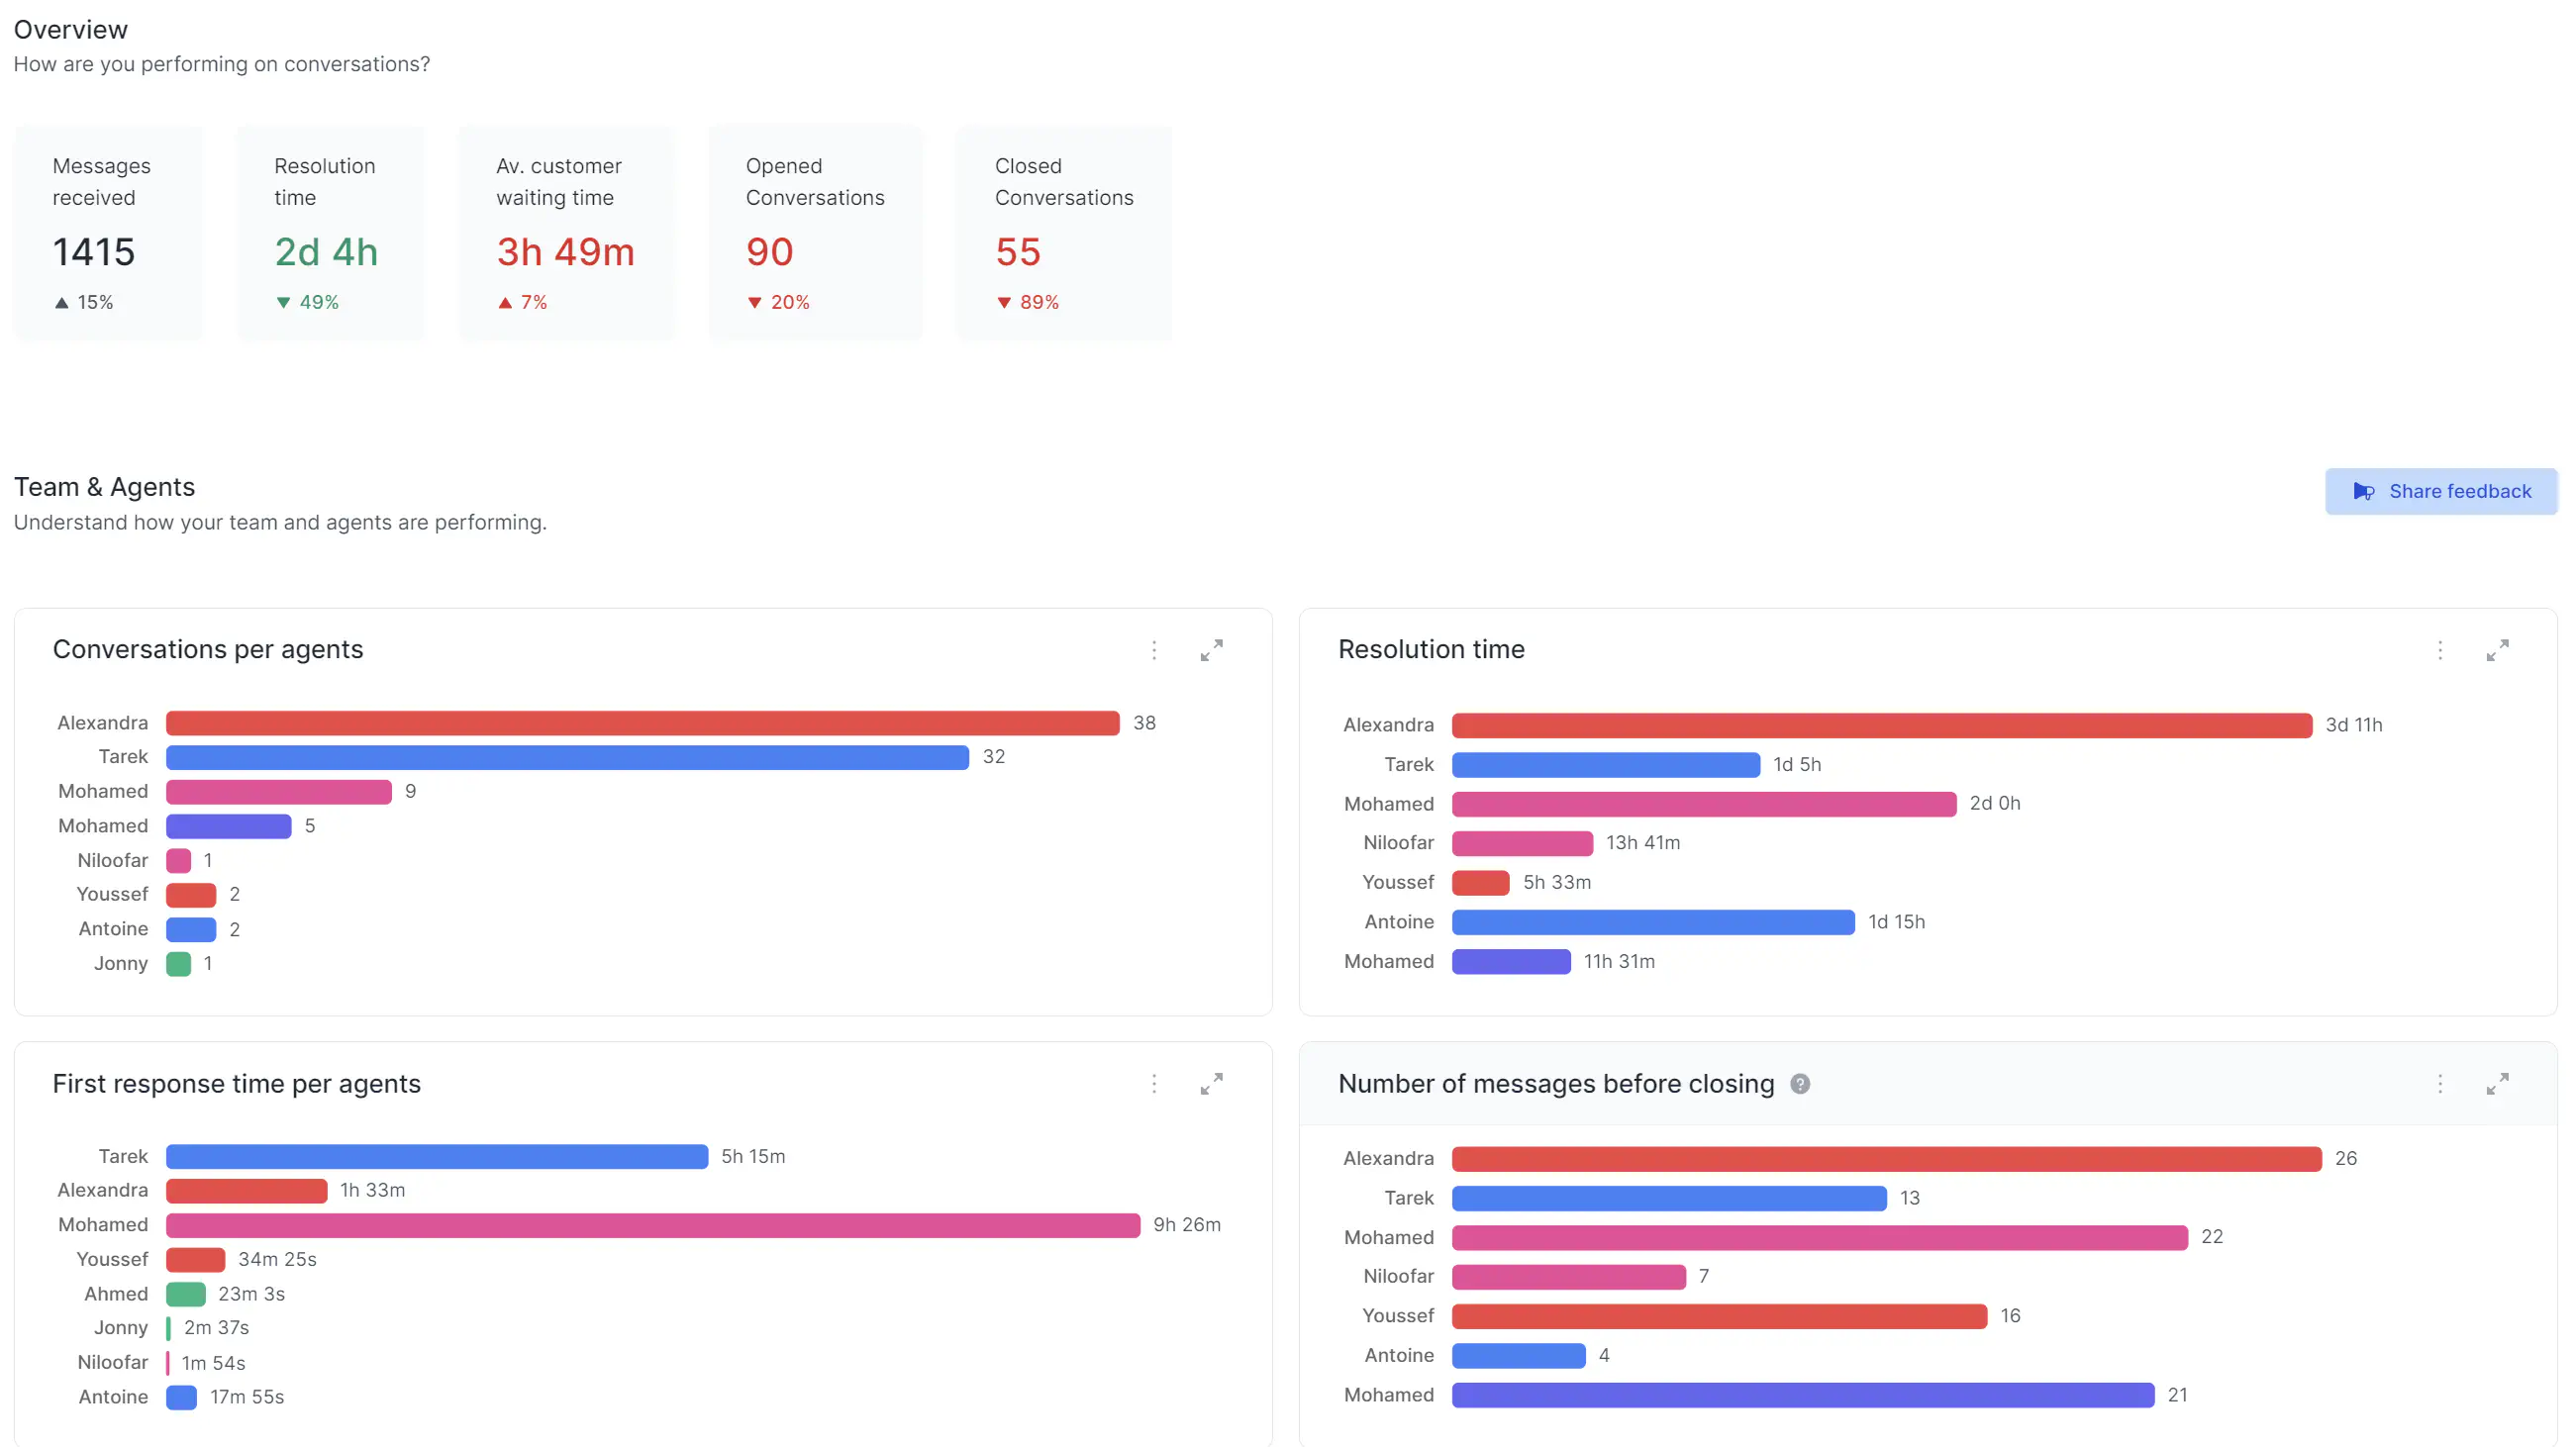
Task: Click Ahmed label in First response time chart
Action: pos(116,1294)
